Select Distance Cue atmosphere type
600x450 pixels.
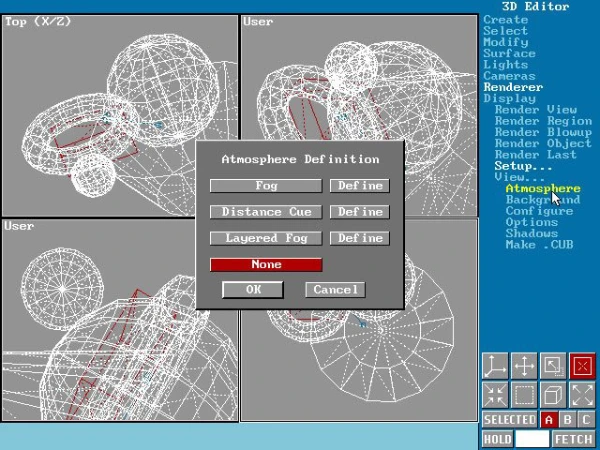point(266,212)
